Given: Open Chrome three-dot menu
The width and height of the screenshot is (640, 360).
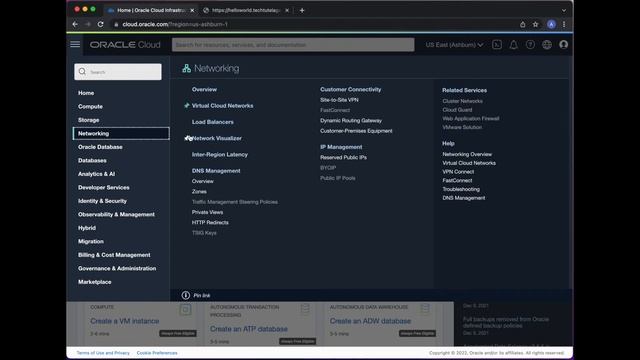Looking at the screenshot, I should click(x=564, y=24).
